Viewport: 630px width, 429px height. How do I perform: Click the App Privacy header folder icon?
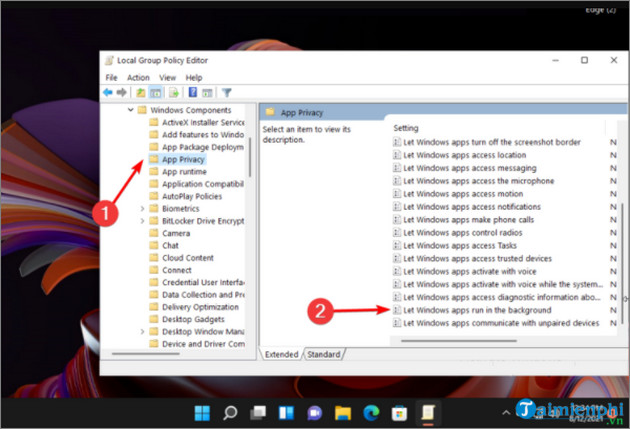point(270,112)
